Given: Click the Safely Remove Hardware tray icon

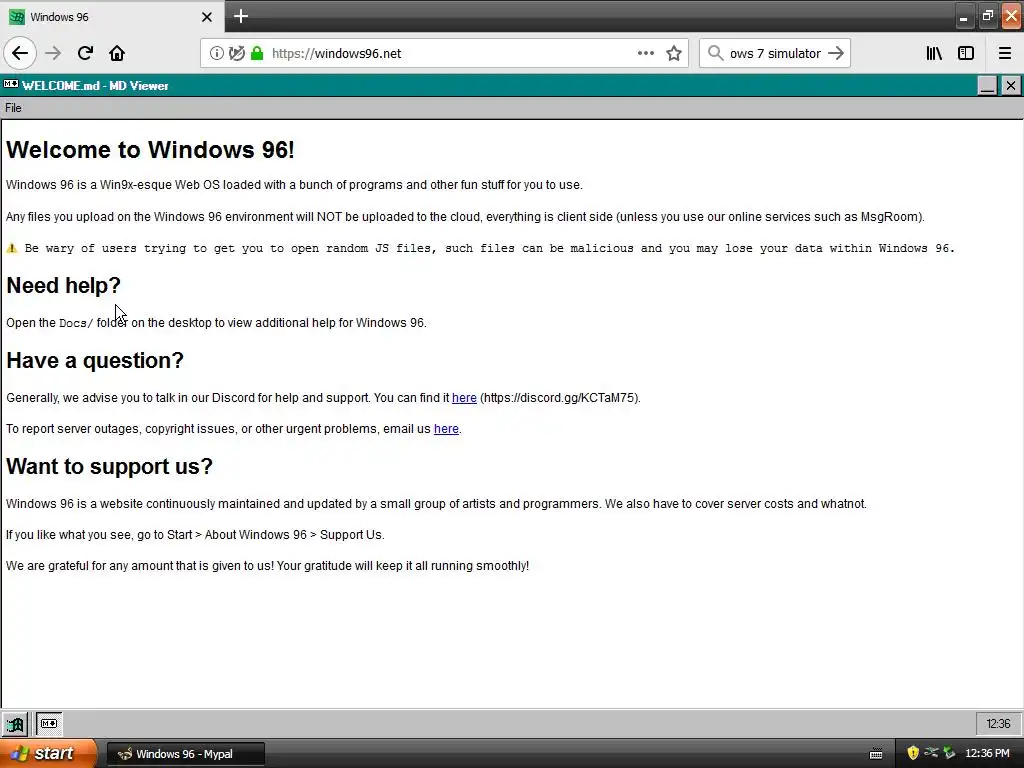Looking at the screenshot, I should tap(931, 753).
